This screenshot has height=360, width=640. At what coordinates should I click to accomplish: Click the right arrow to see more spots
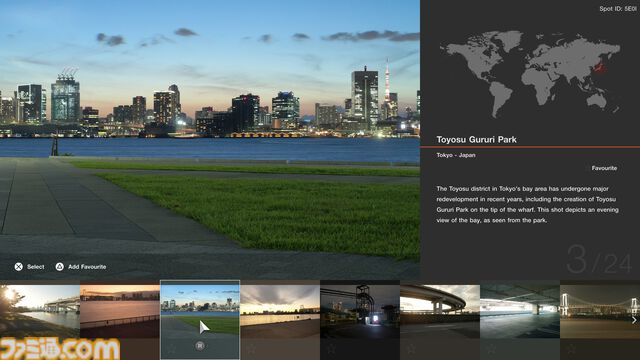(634, 320)
